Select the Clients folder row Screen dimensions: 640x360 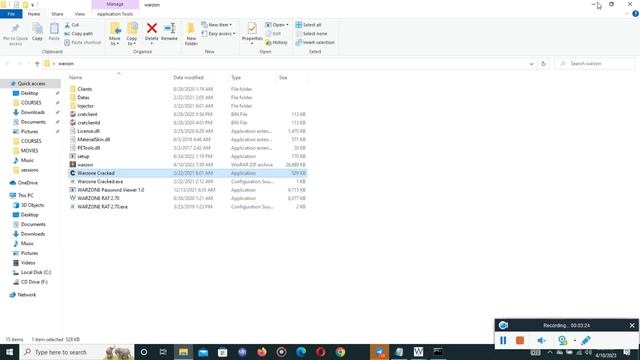pos(188,89)
